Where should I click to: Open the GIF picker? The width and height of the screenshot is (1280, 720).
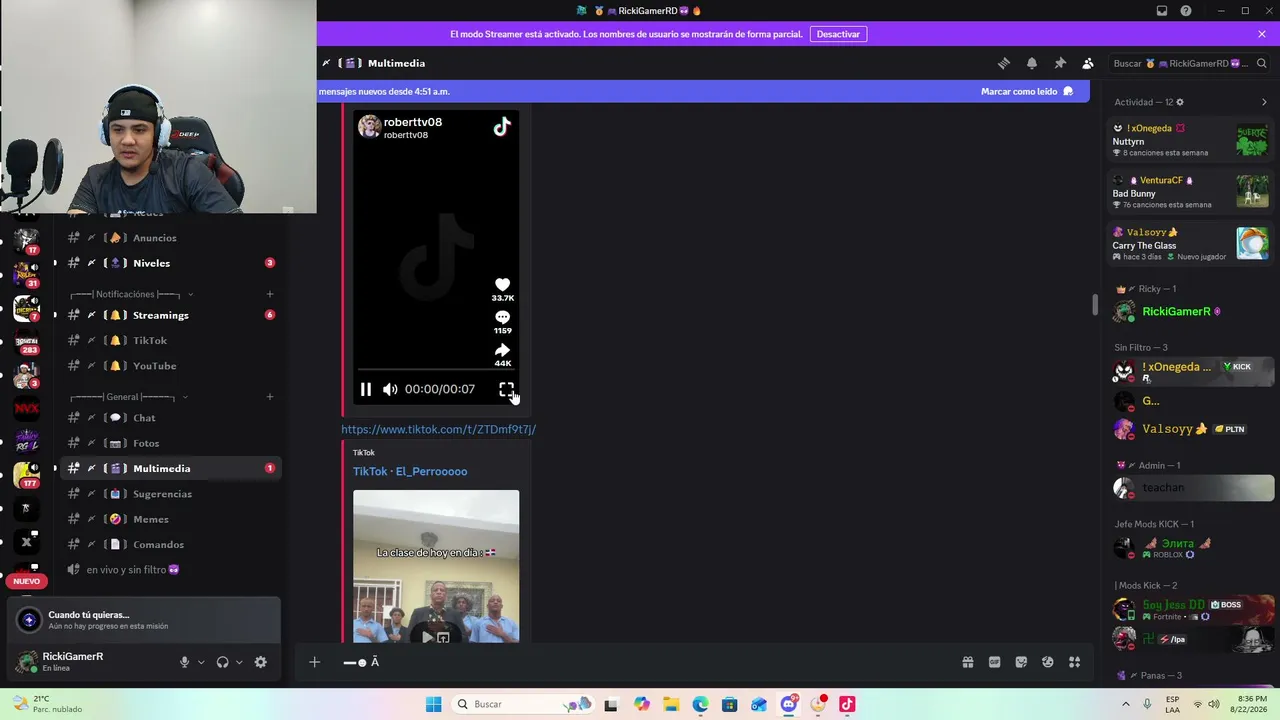click(x=994, y=662)
